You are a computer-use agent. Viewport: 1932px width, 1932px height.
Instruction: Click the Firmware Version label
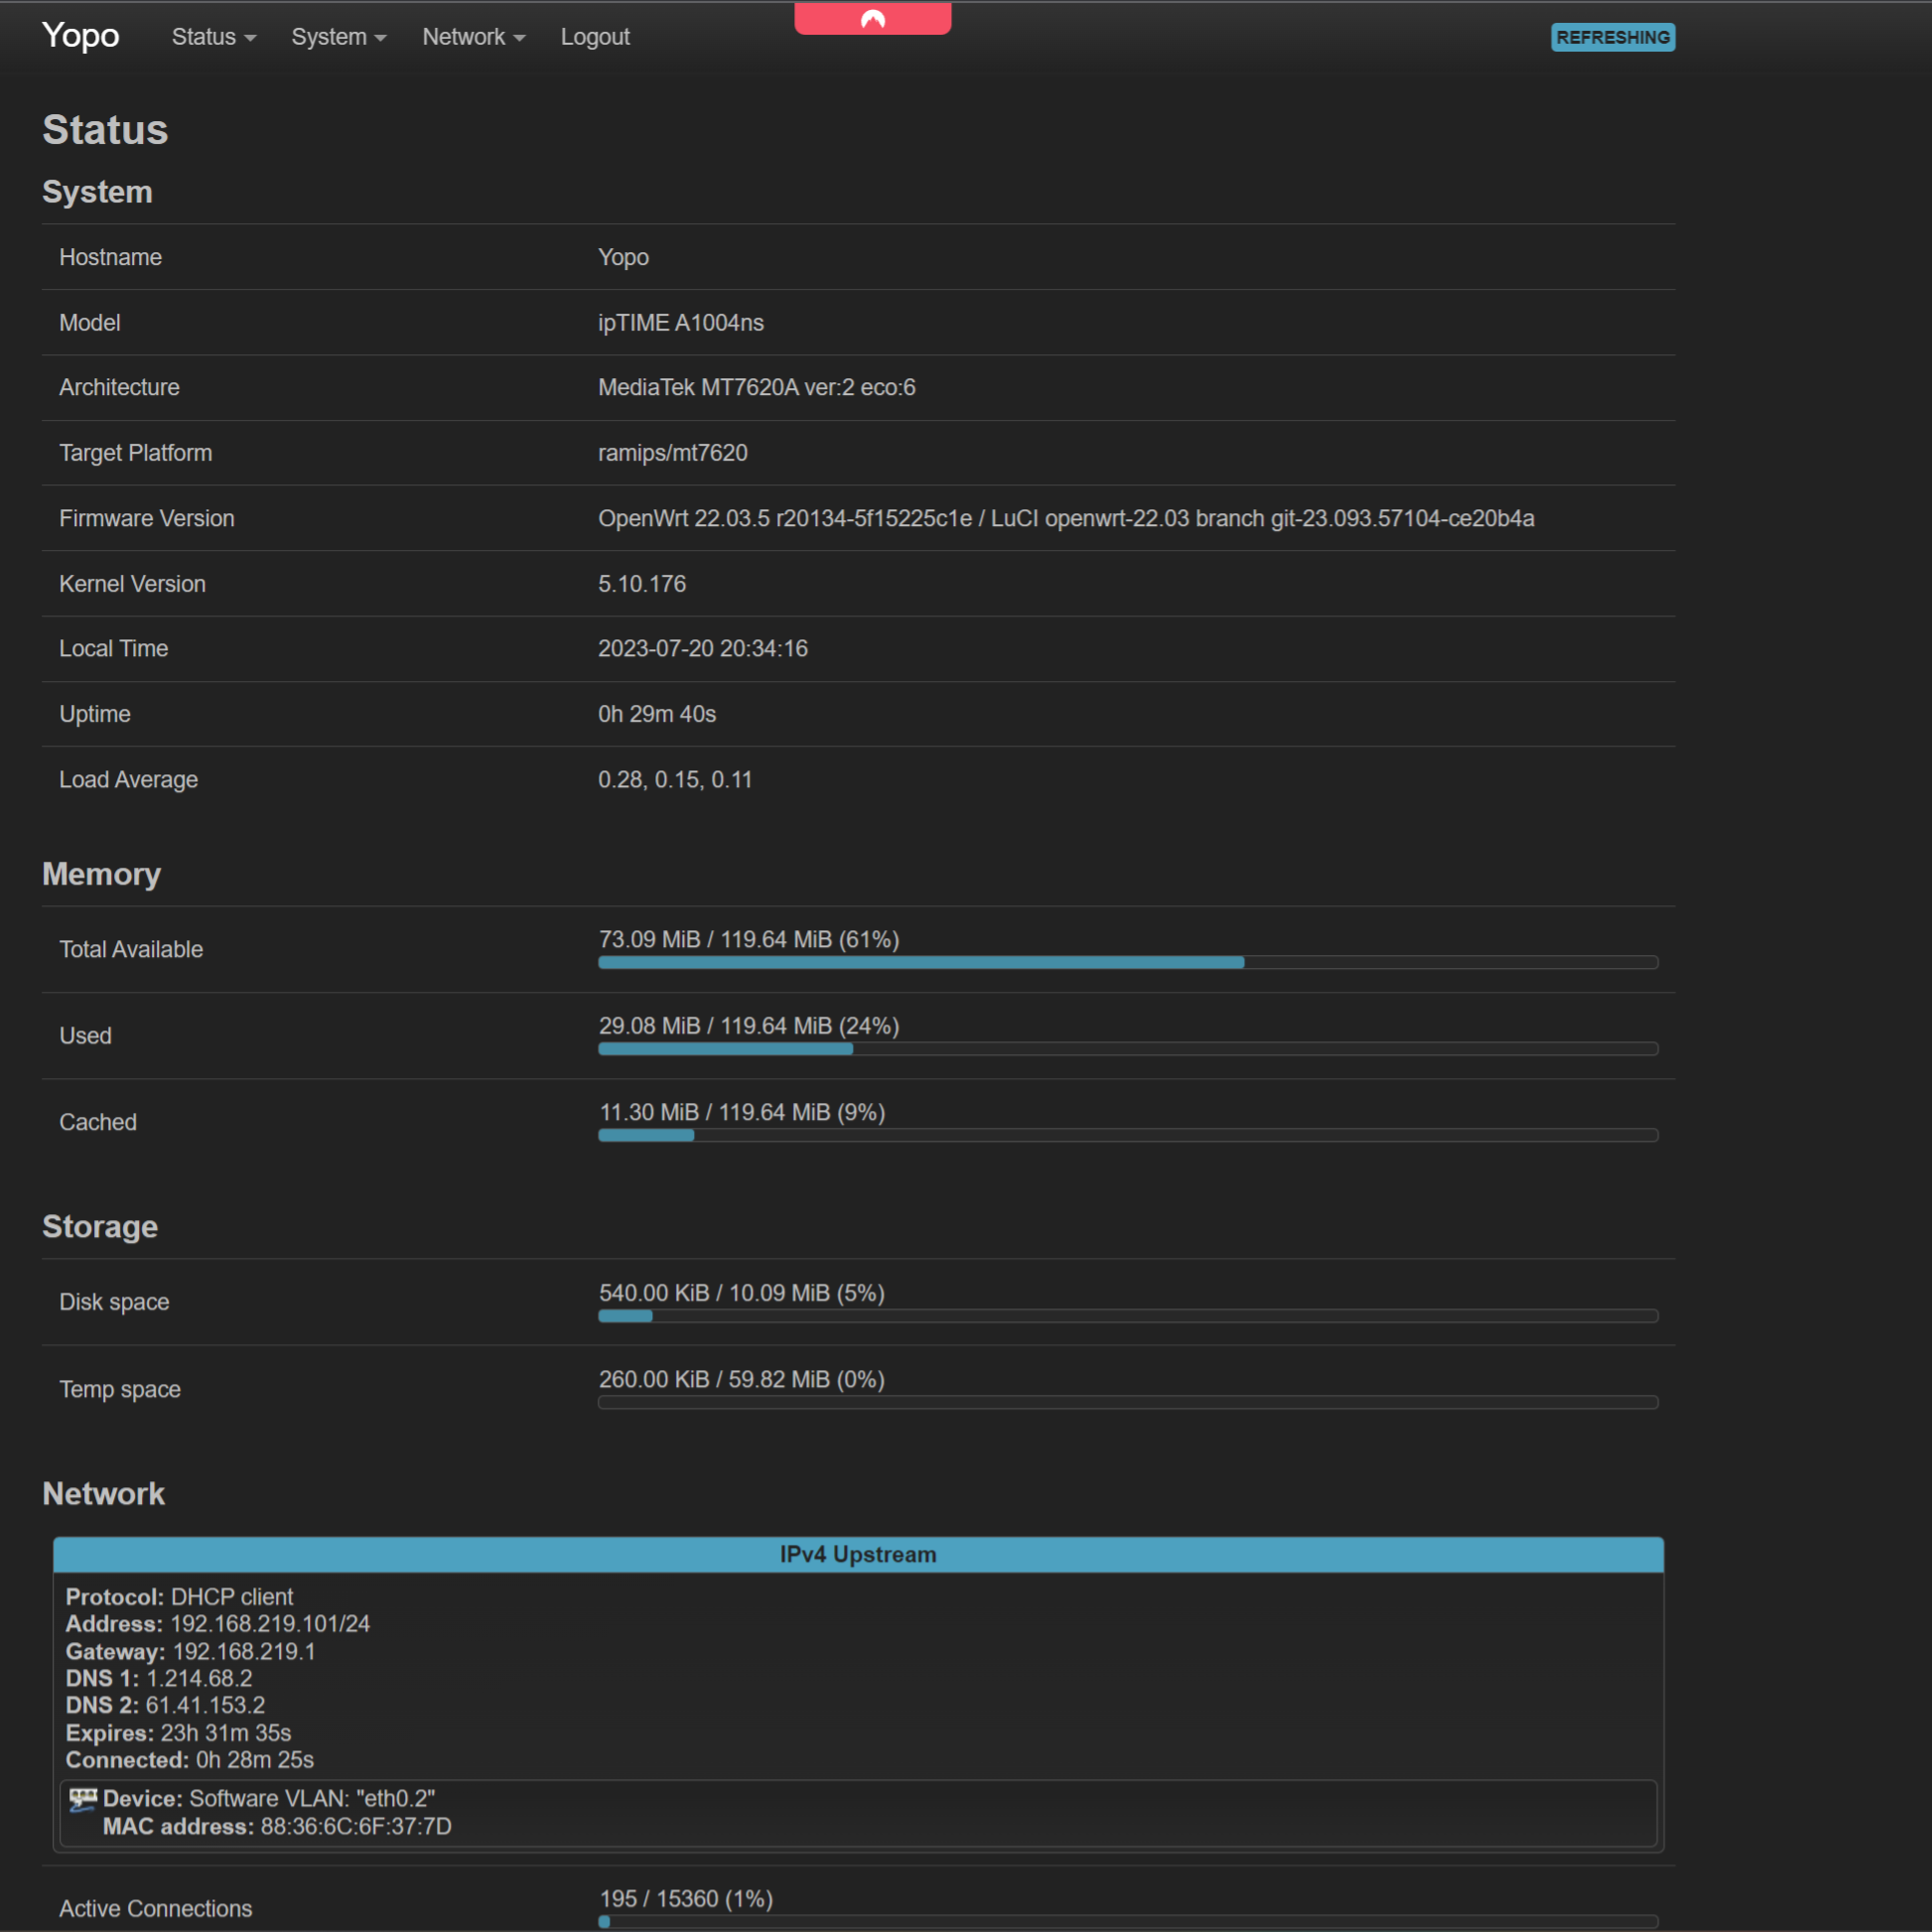point(147,518)
